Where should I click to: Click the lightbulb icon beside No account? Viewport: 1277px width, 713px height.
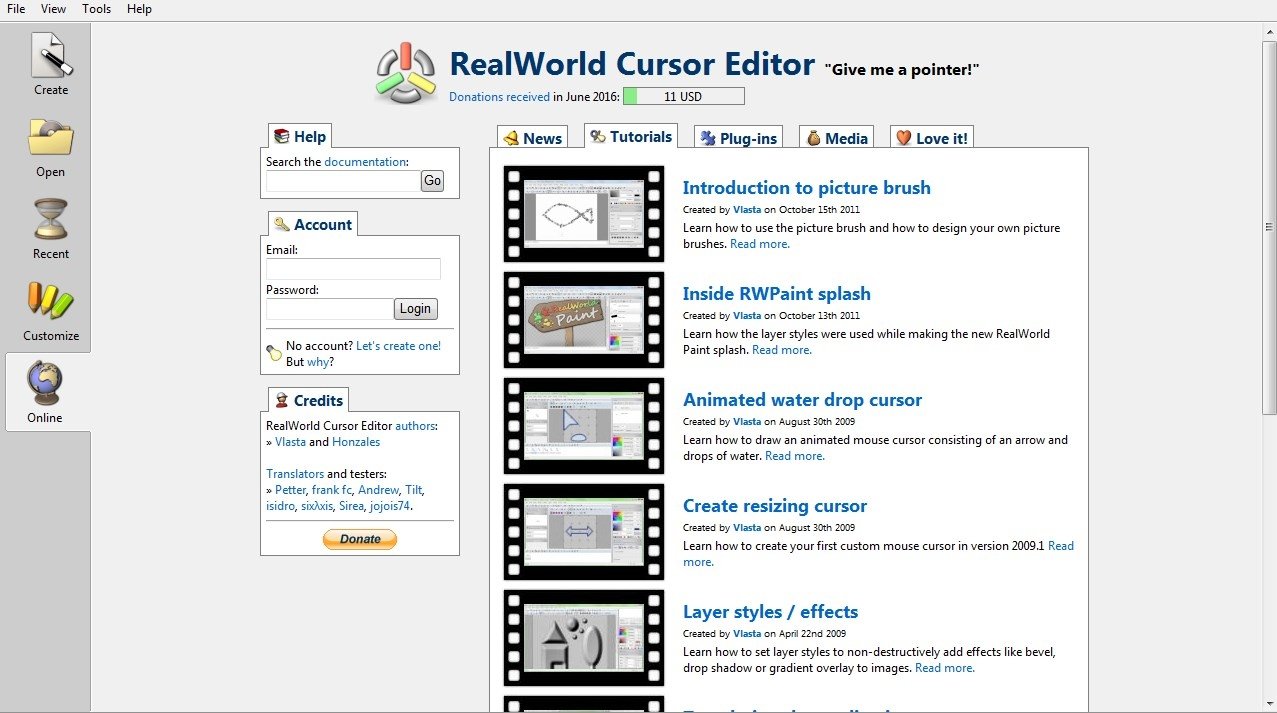tap(274, 351)
